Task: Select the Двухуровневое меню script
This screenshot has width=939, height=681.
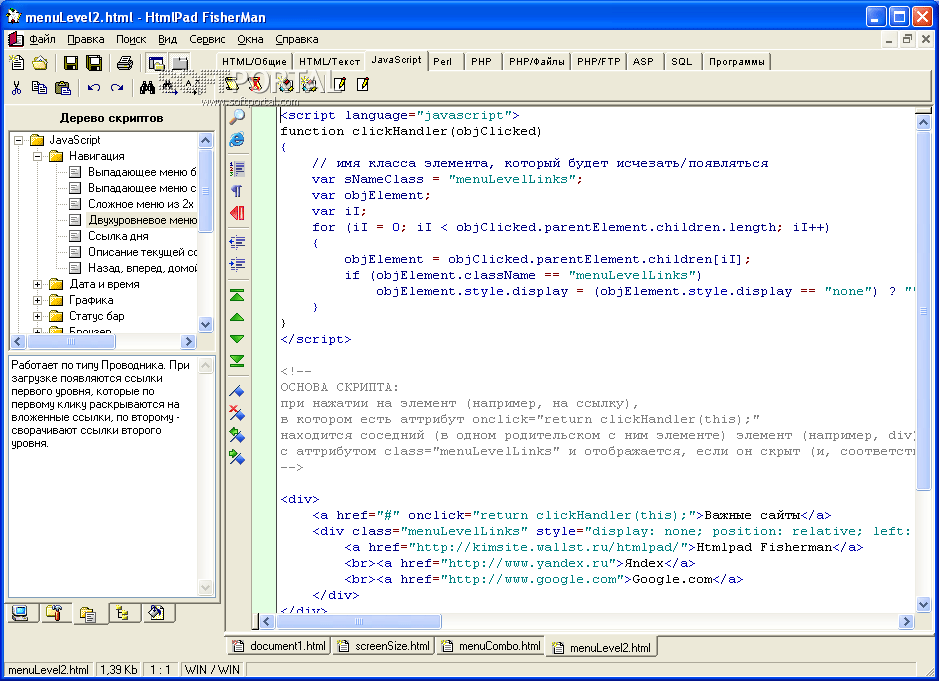Action: [x=142, y=220]
